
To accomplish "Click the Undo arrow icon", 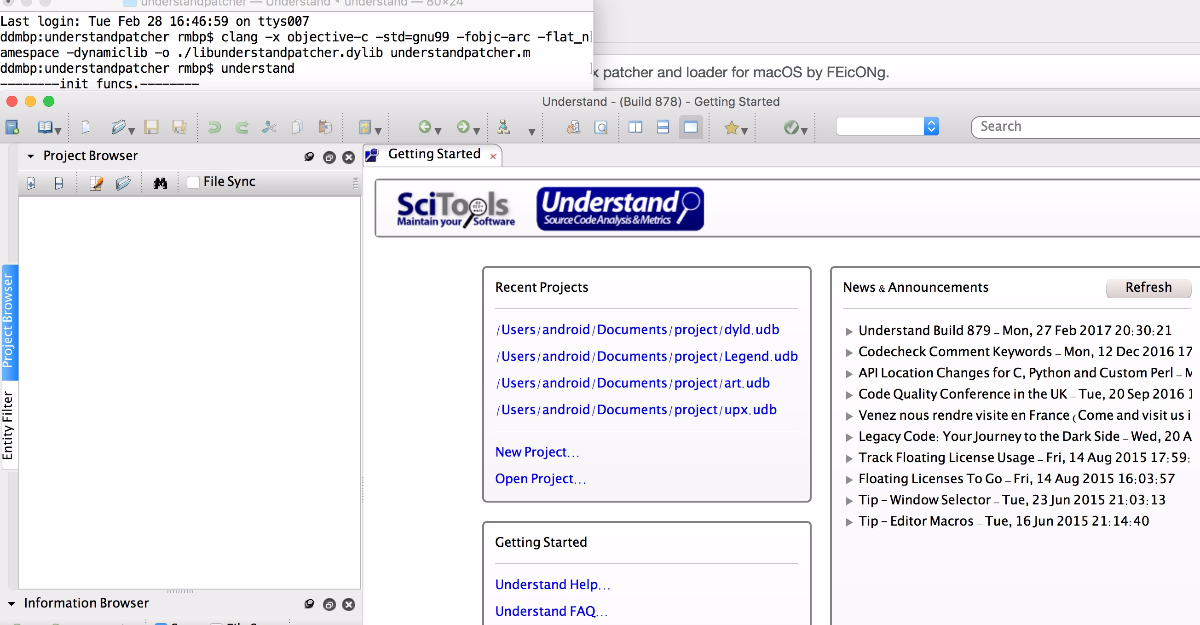I will coord(214,127).
